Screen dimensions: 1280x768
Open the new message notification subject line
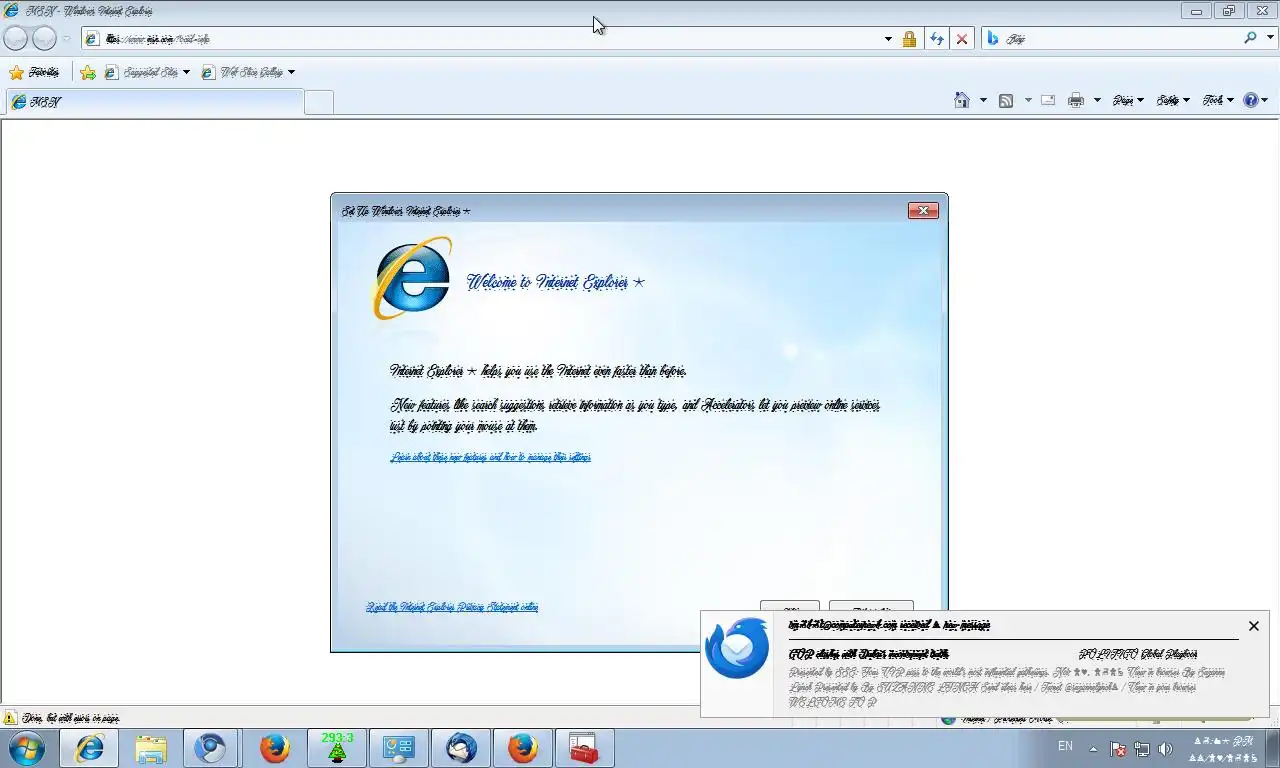pyautogui.click(x=869, y=654)
